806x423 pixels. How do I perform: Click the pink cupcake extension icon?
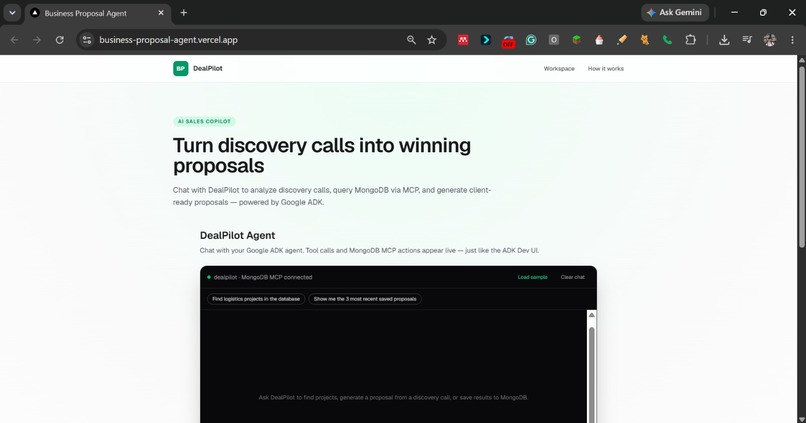[x=599, y=40]
